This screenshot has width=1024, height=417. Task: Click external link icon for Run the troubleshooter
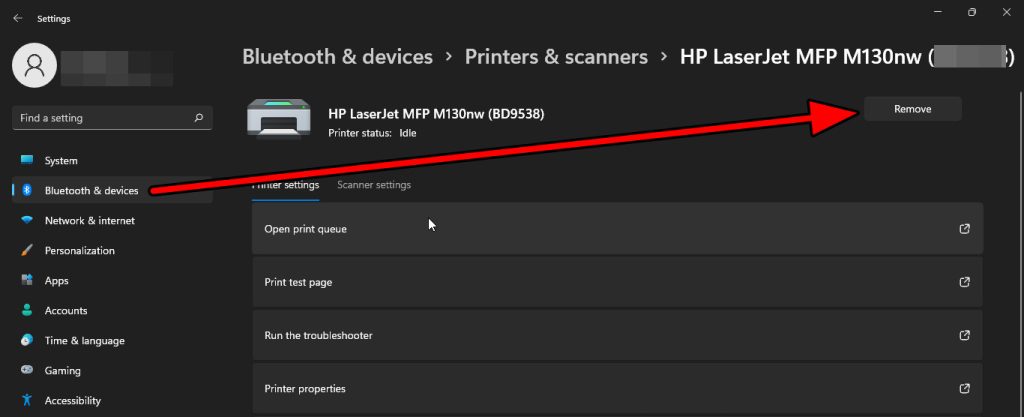pos(964,335)
